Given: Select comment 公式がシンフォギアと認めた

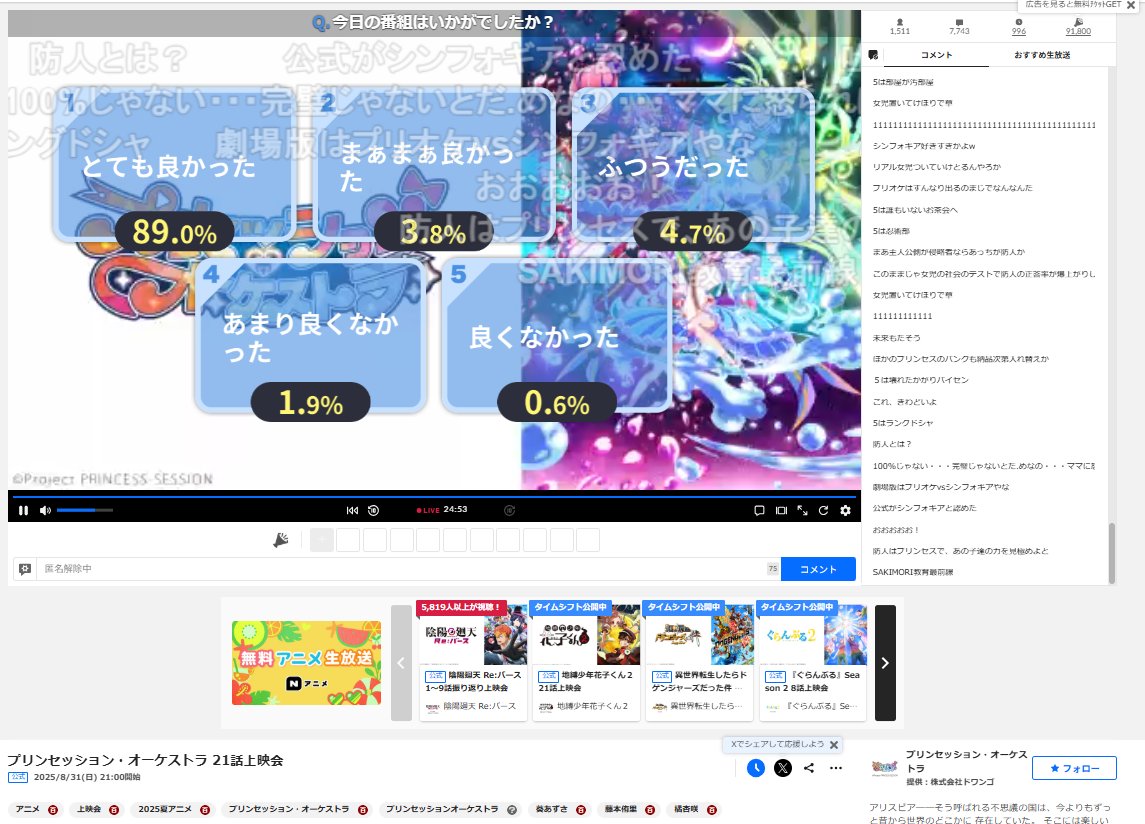Looking at the screenshot, I should pos(924,508).
